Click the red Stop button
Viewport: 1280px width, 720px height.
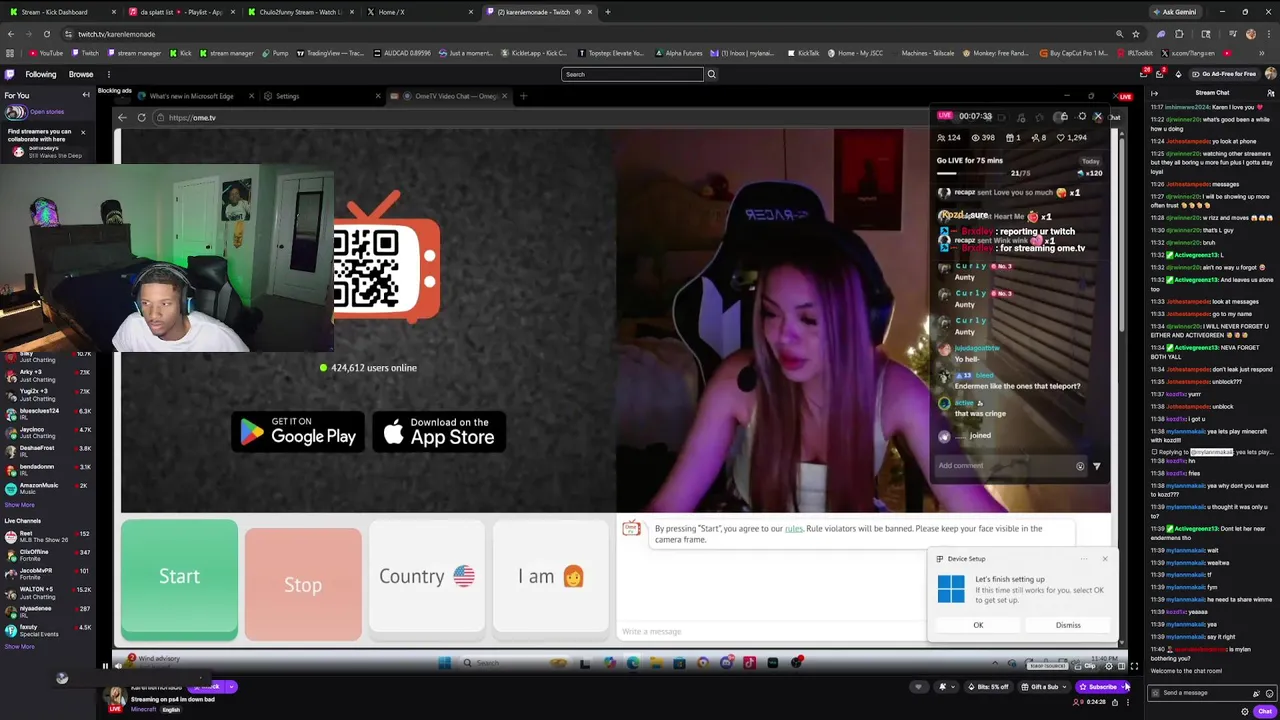[303, 584]
